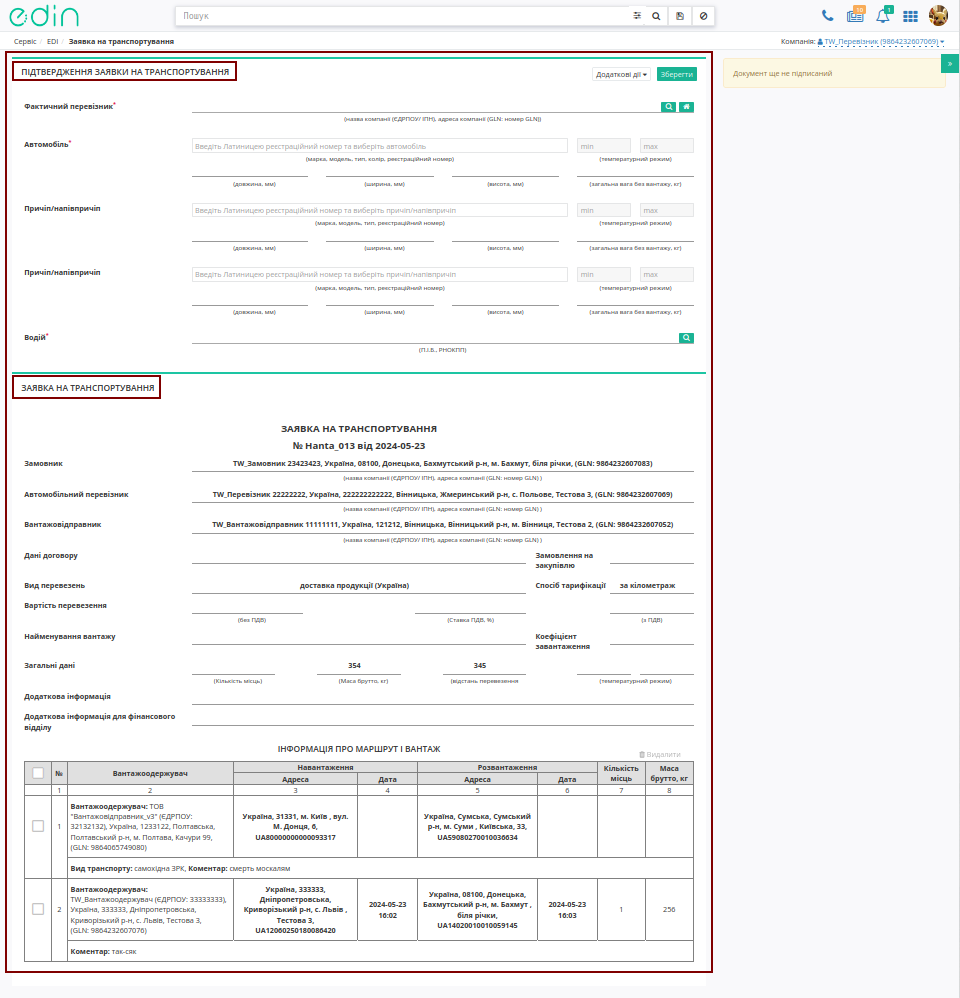Click the Автомобіль registration number field
960x998 pixels.
379,146
